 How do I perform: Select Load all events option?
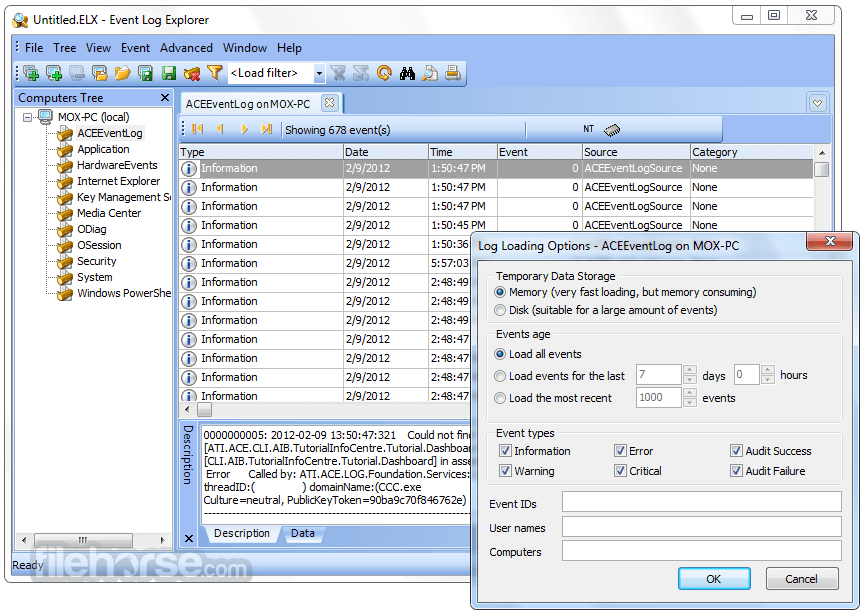500,354
